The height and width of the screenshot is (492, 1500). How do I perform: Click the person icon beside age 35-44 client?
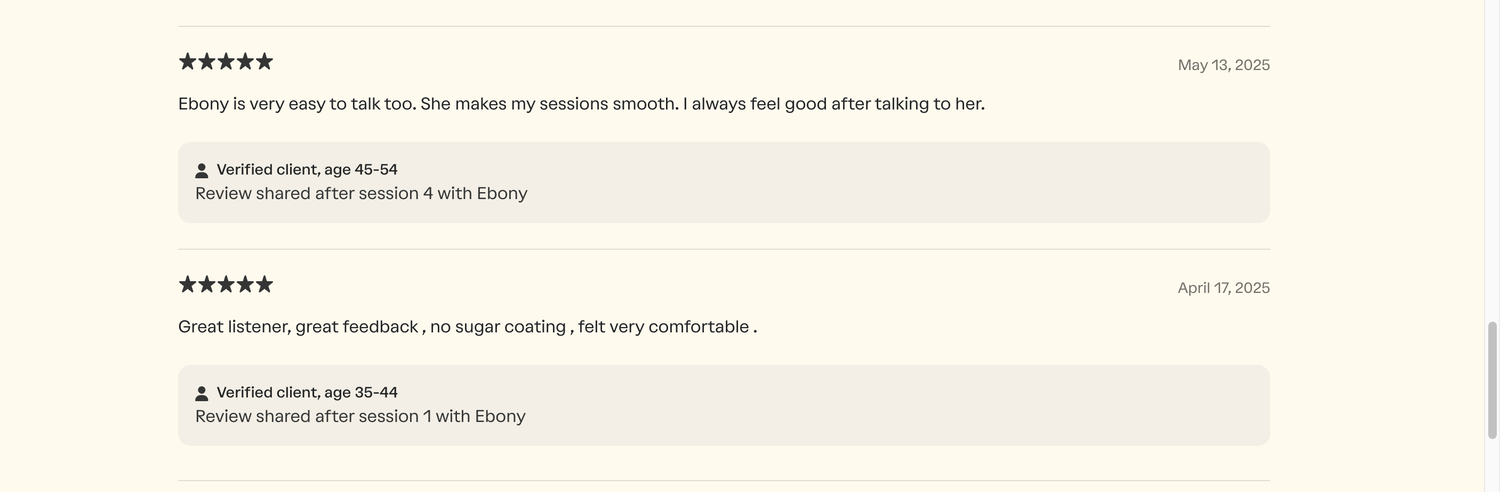click(x=202, y=394)
